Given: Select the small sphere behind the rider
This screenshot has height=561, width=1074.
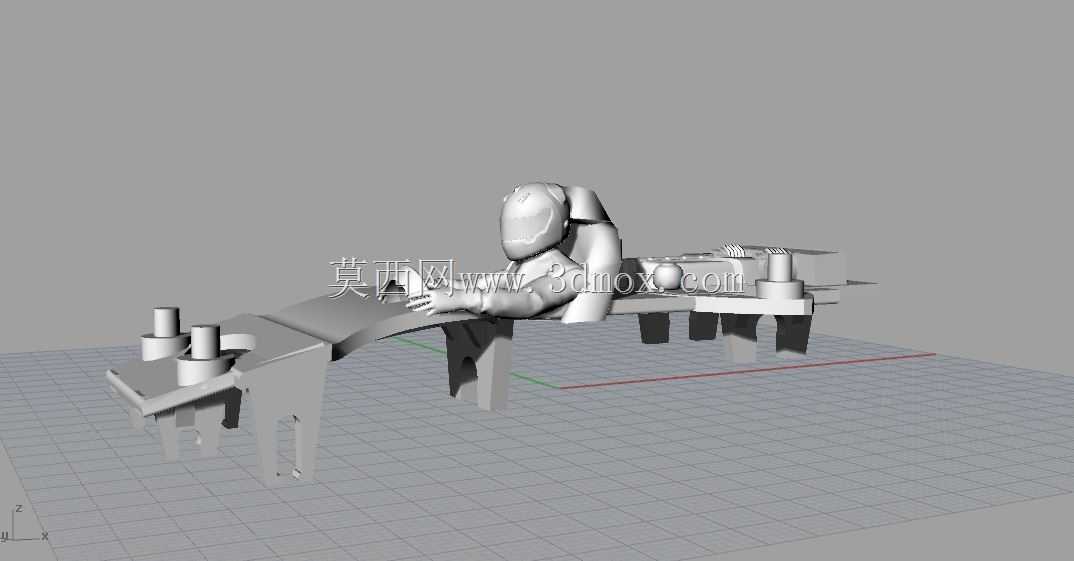Looking at the screenshot, I should coord(666,276).
